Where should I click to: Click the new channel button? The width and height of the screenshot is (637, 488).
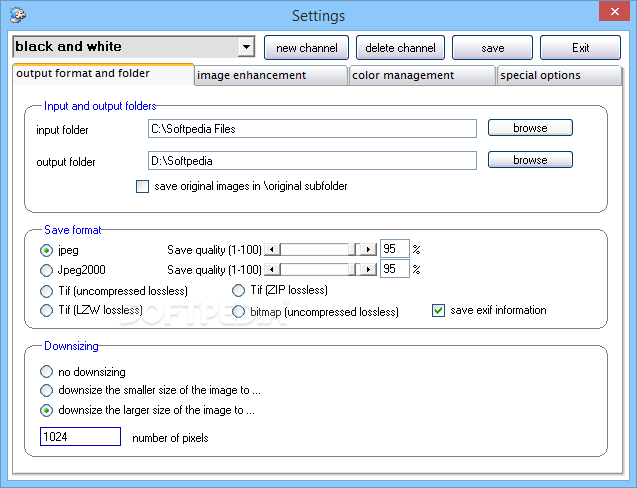pyautogui.click(x=306, y=48)
